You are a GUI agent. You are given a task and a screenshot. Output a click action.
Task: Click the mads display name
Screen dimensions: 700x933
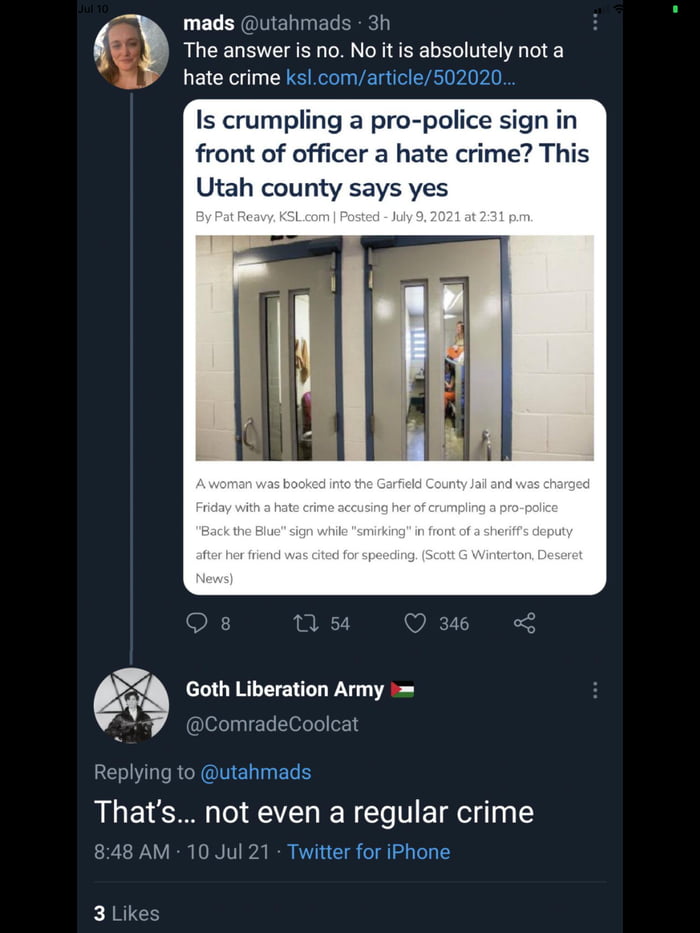208,22
